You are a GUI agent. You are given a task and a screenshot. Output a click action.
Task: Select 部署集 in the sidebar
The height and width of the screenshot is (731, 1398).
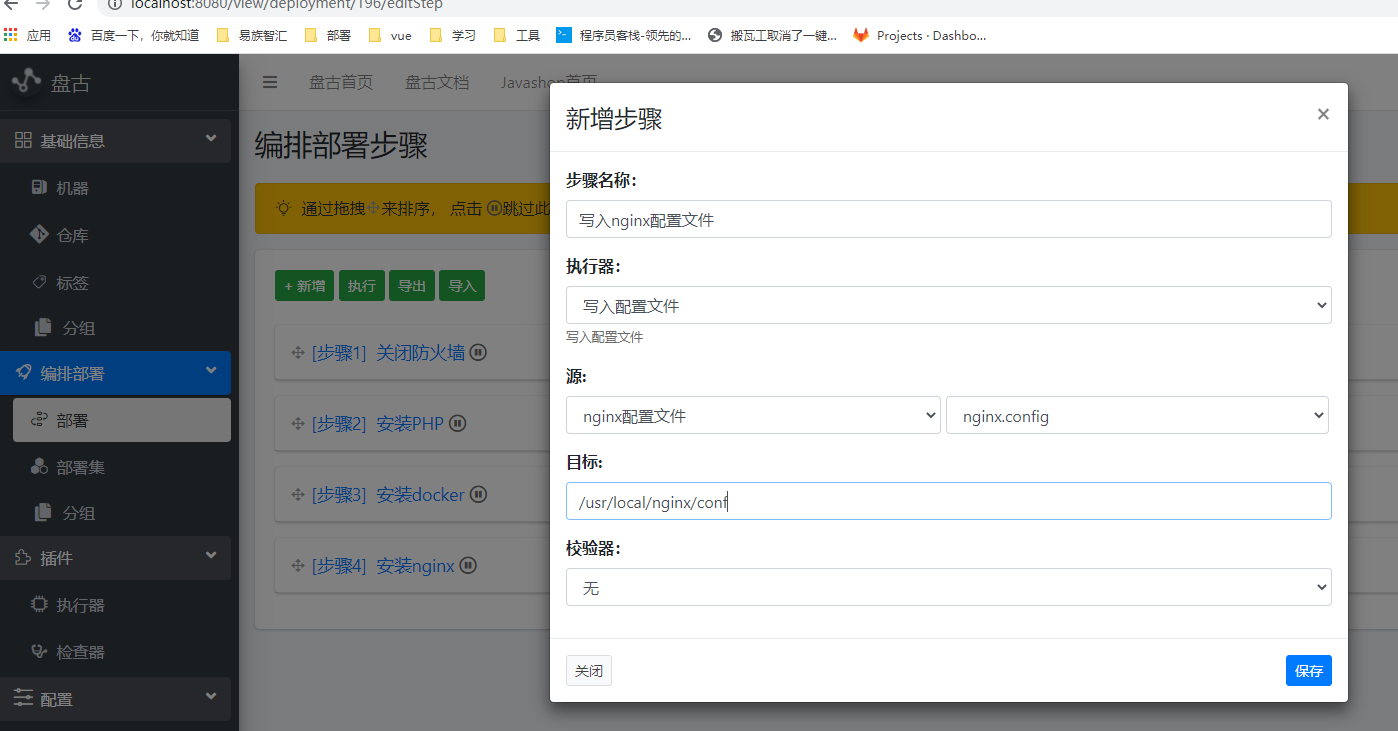click(122, 467)
